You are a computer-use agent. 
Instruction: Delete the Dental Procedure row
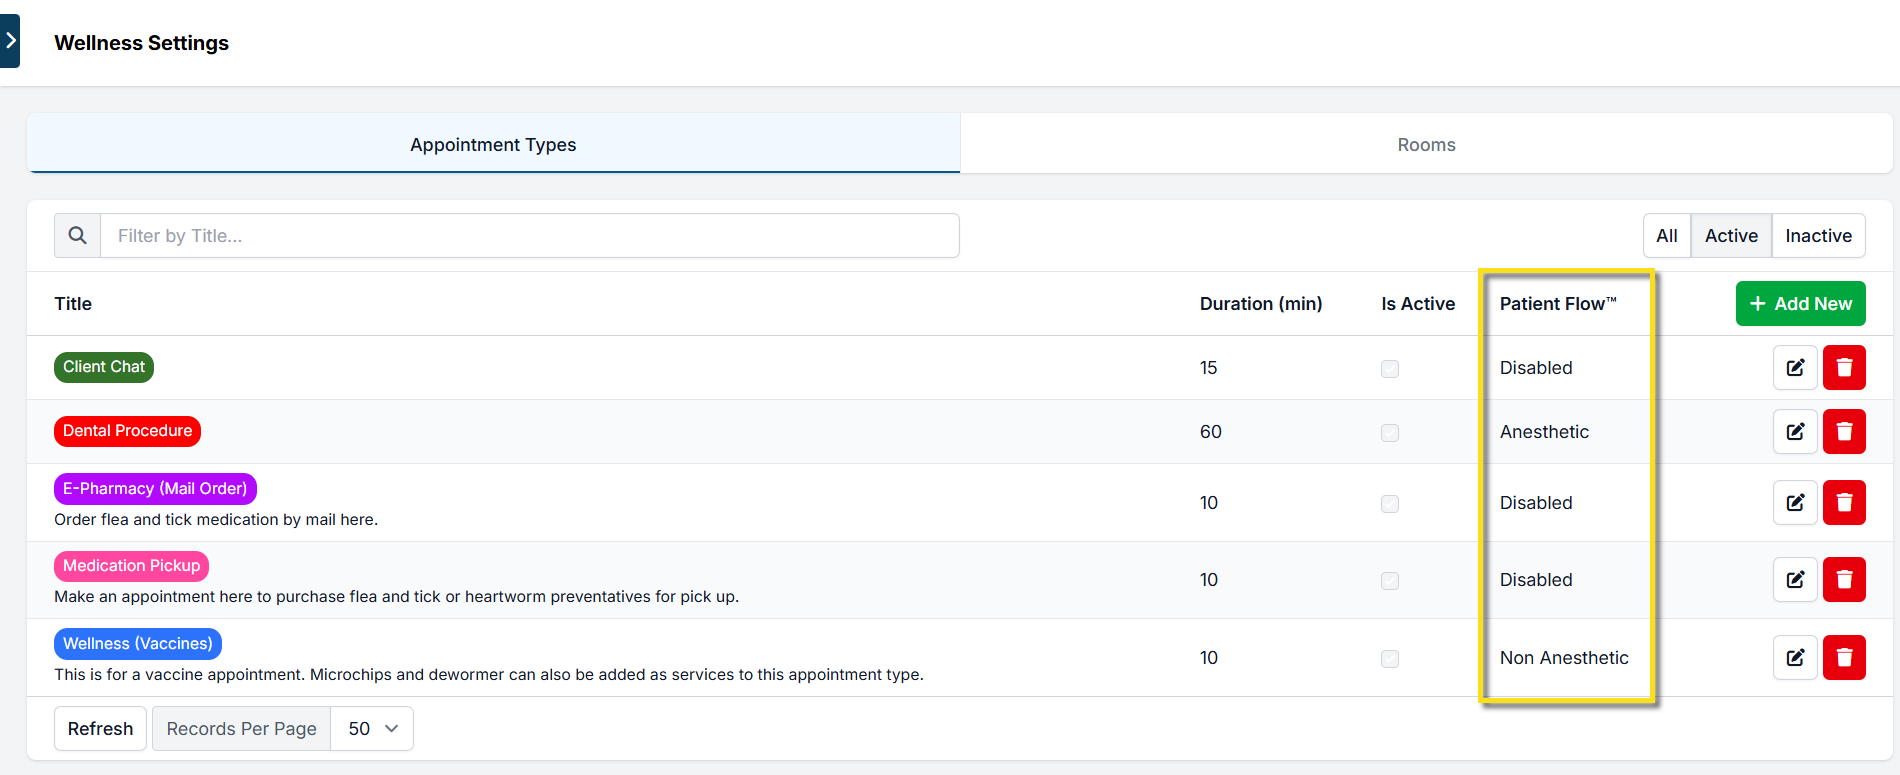1844,431
